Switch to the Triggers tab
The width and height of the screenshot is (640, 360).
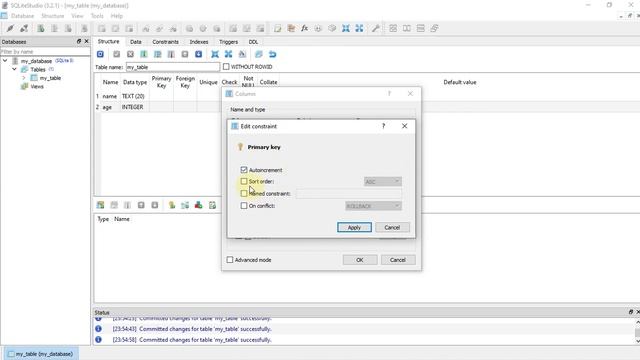tap(228, 42)
